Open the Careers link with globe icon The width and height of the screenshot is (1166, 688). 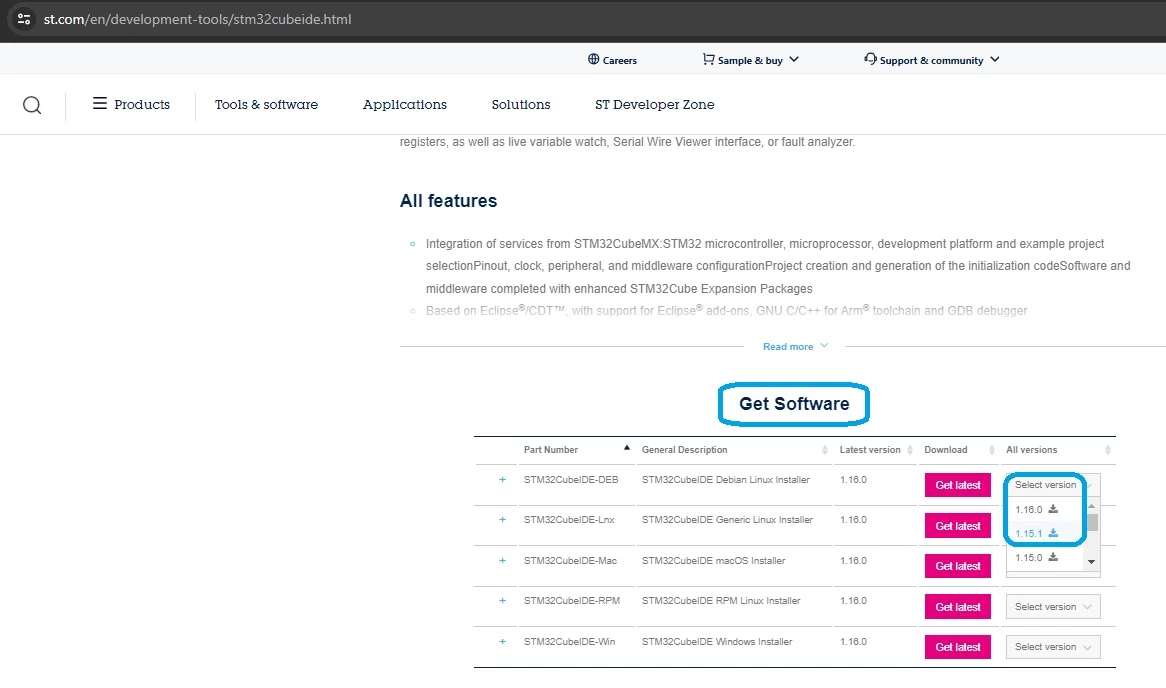(x=612, y=60)
